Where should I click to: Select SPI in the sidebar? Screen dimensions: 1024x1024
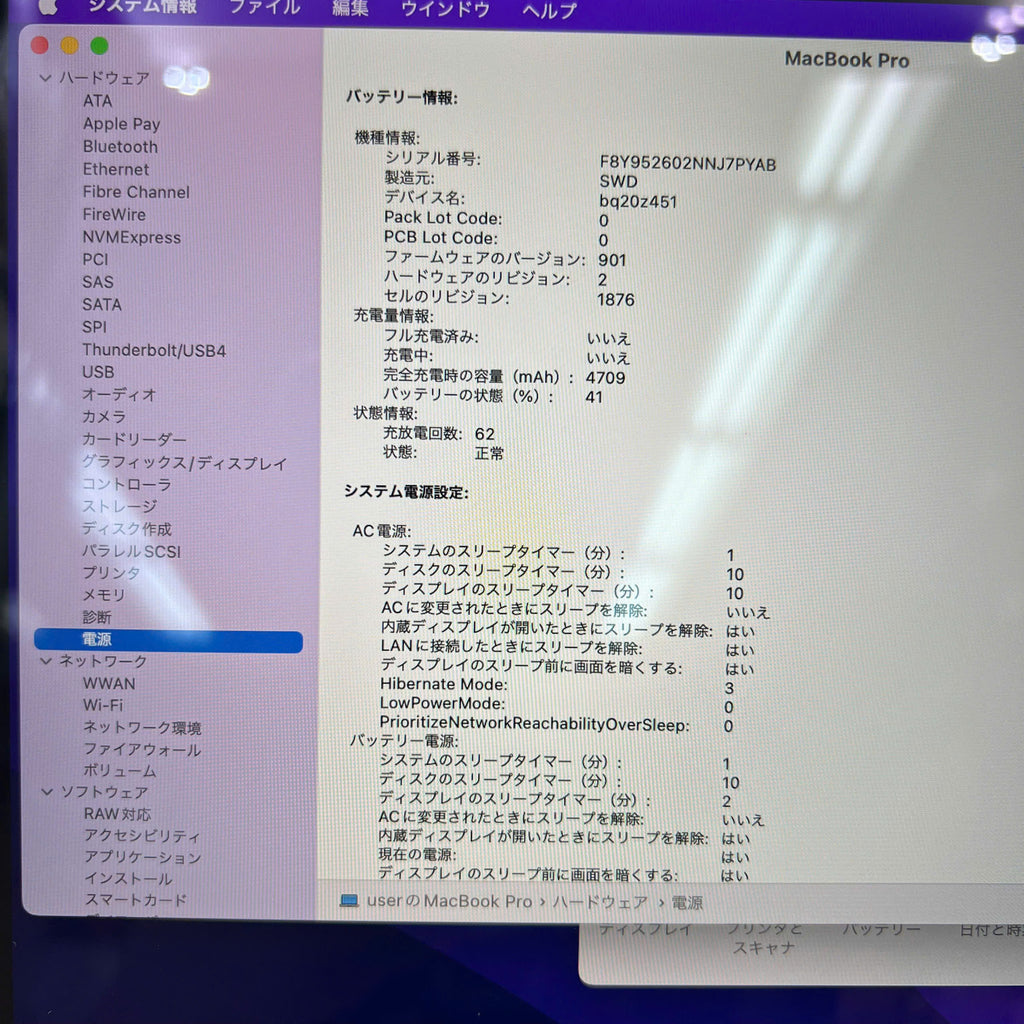coord(94,327)
